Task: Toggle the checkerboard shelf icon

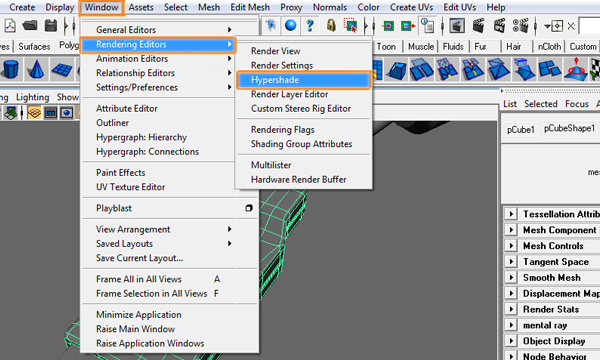Action: pos(595,69)
